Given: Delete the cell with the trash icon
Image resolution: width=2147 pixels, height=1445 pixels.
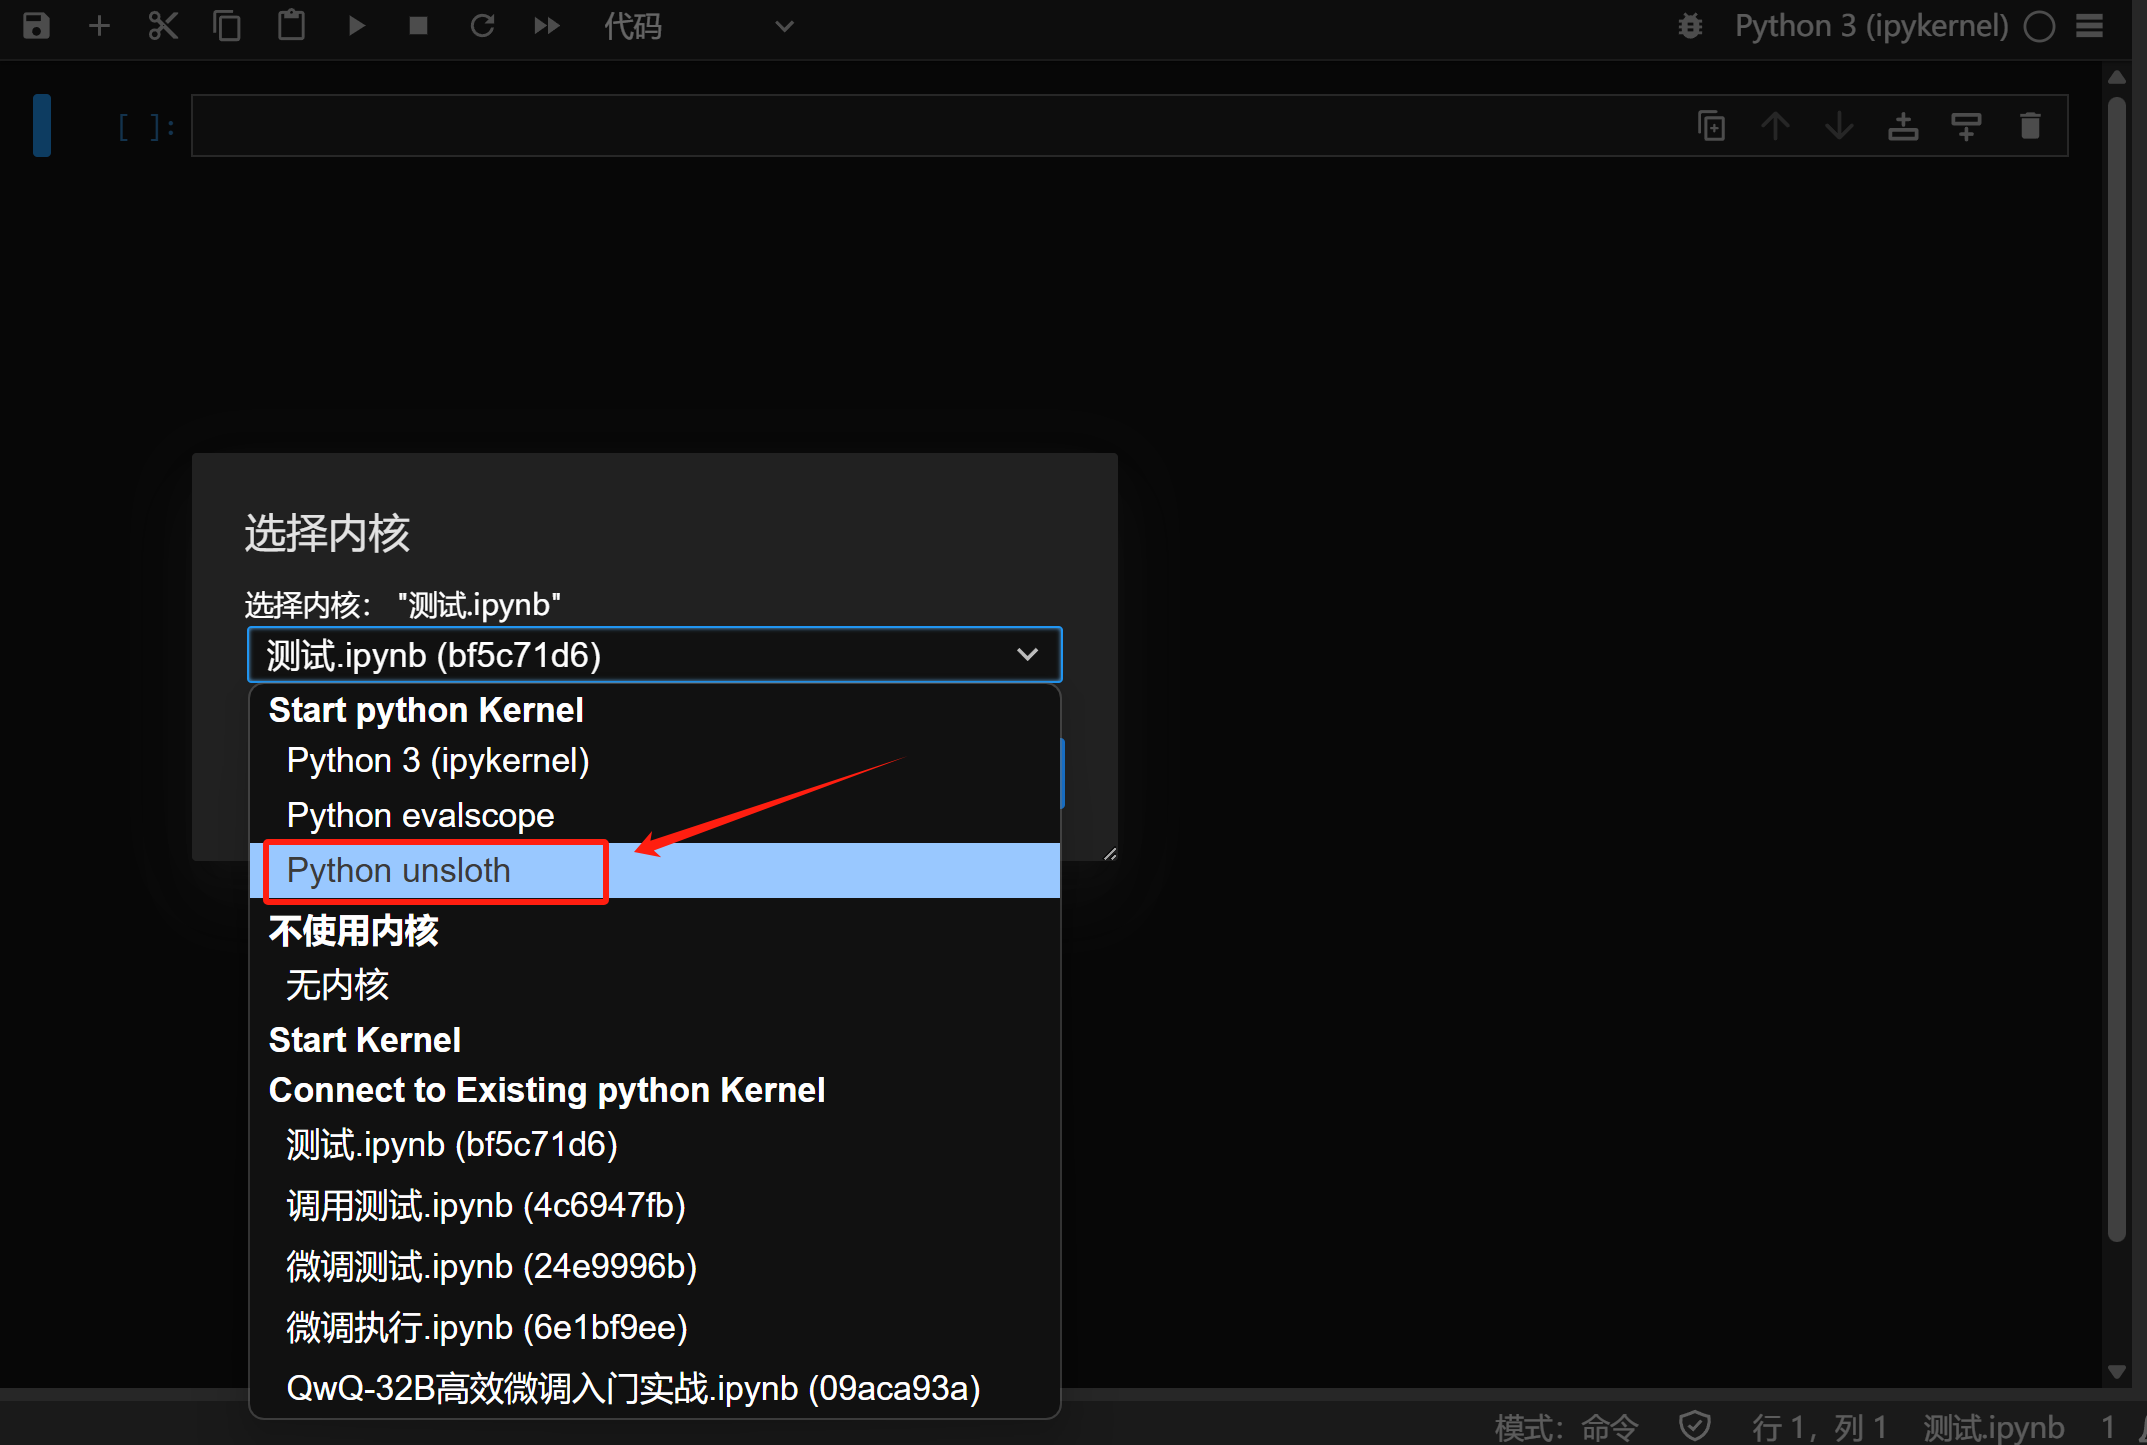Looking at the screenshot, I should 2030,126.
